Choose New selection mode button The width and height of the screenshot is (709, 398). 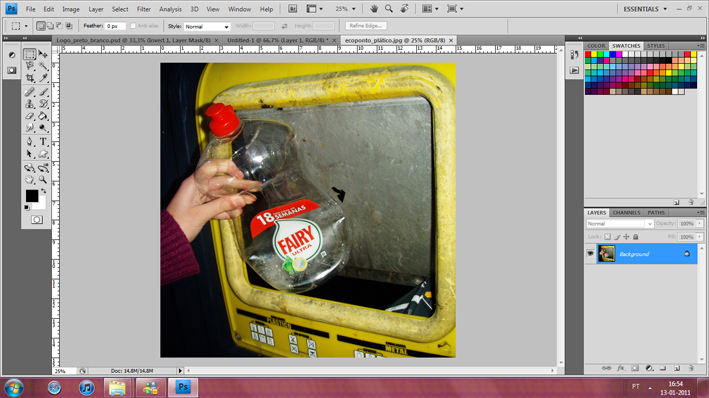click(41, 26)
